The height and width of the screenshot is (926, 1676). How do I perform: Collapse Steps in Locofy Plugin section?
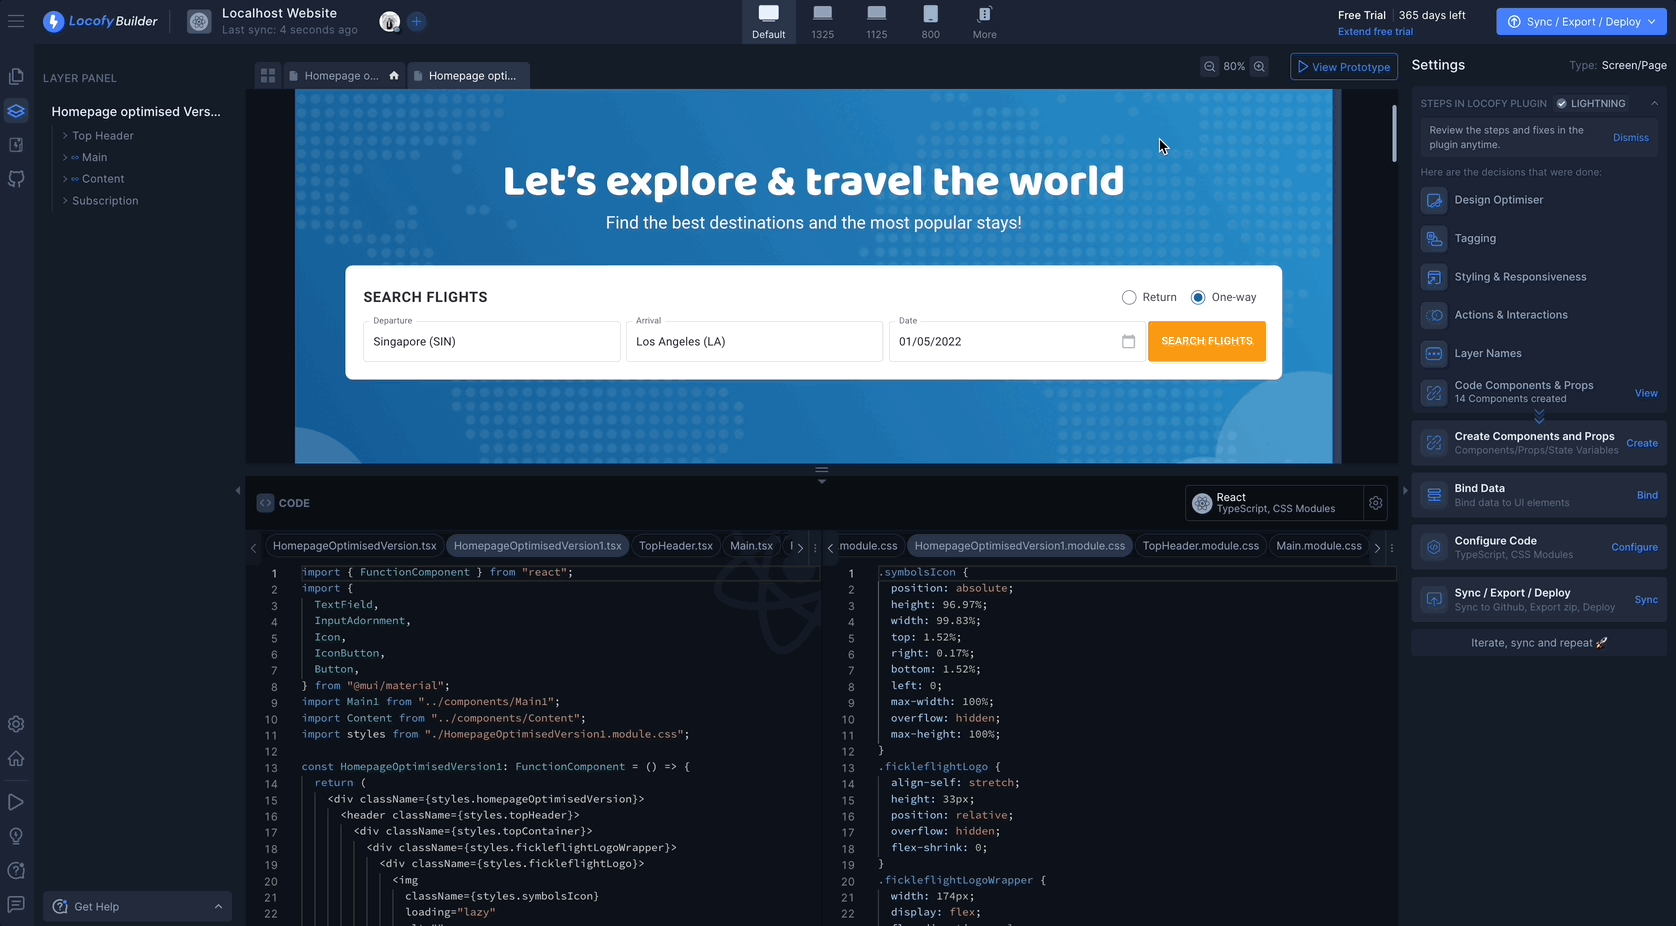coord(1655,104)
